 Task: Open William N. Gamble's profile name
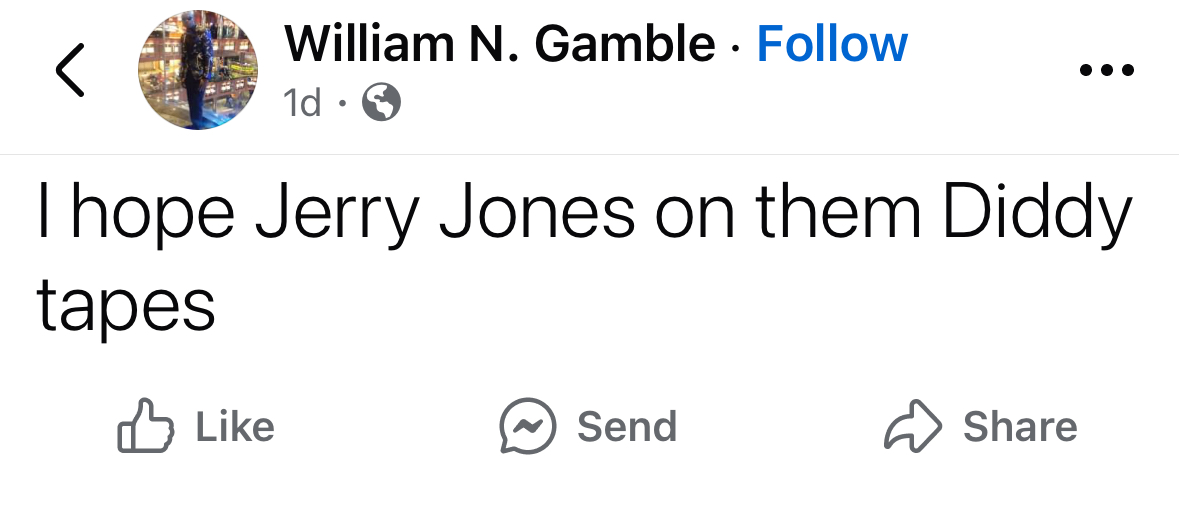[500, 44]
